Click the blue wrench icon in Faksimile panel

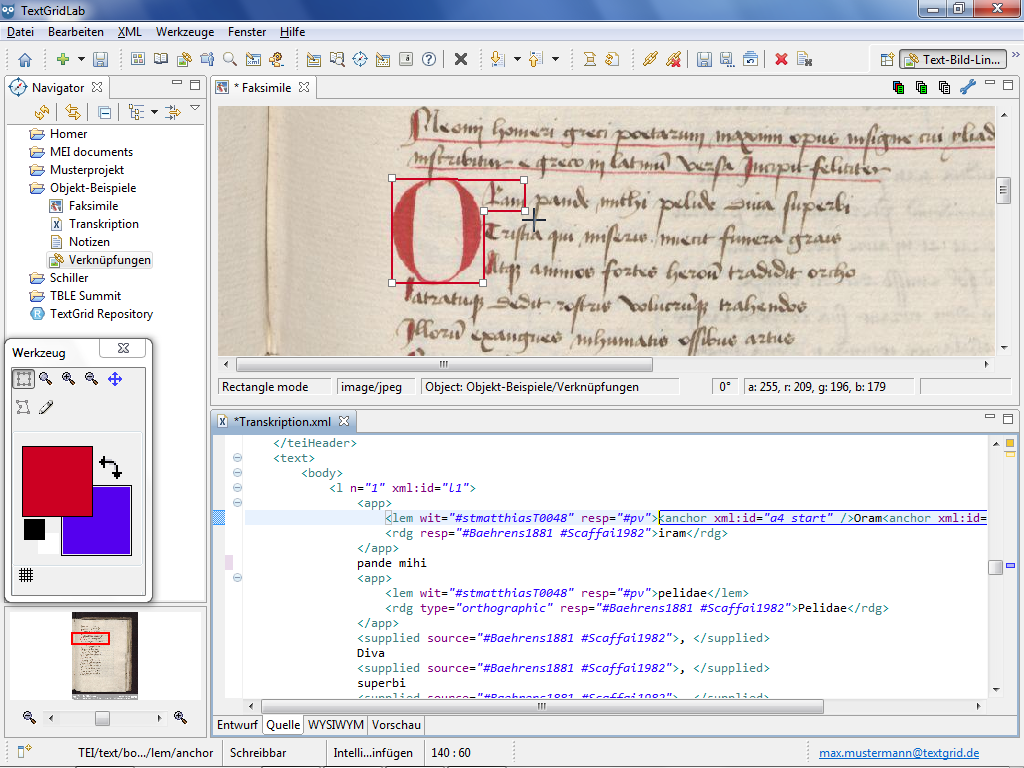(x=967, y=88)
